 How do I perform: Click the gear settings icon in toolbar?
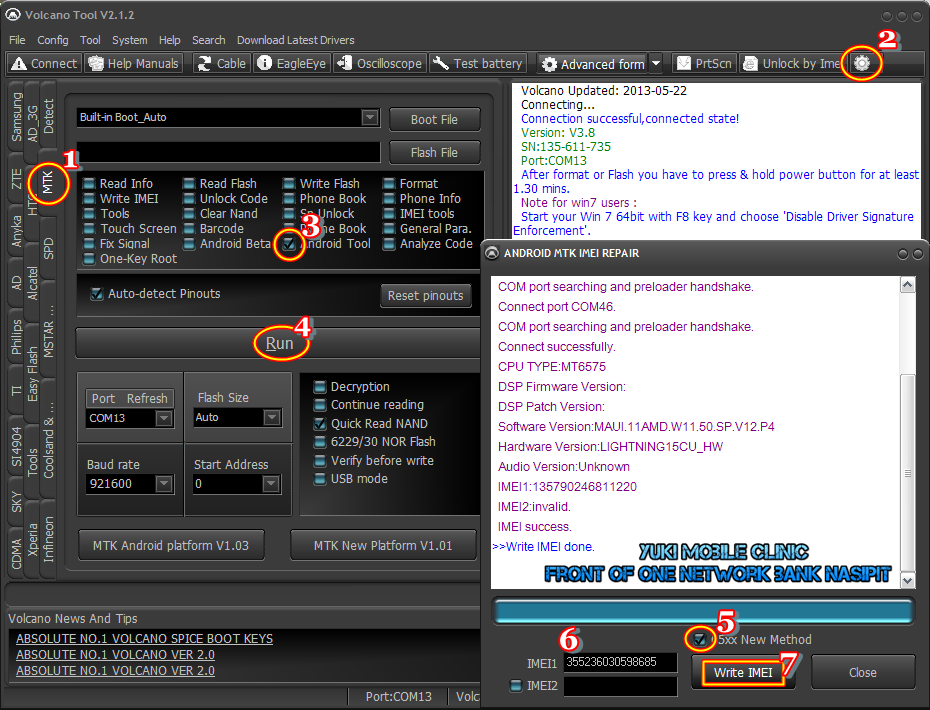tap(861, 63)
